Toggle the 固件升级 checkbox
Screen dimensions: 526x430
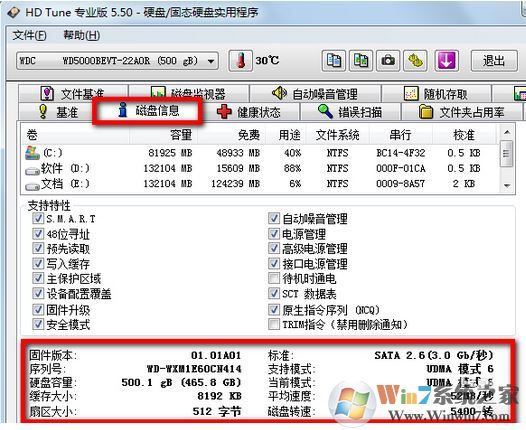click(x=38, y=309)
